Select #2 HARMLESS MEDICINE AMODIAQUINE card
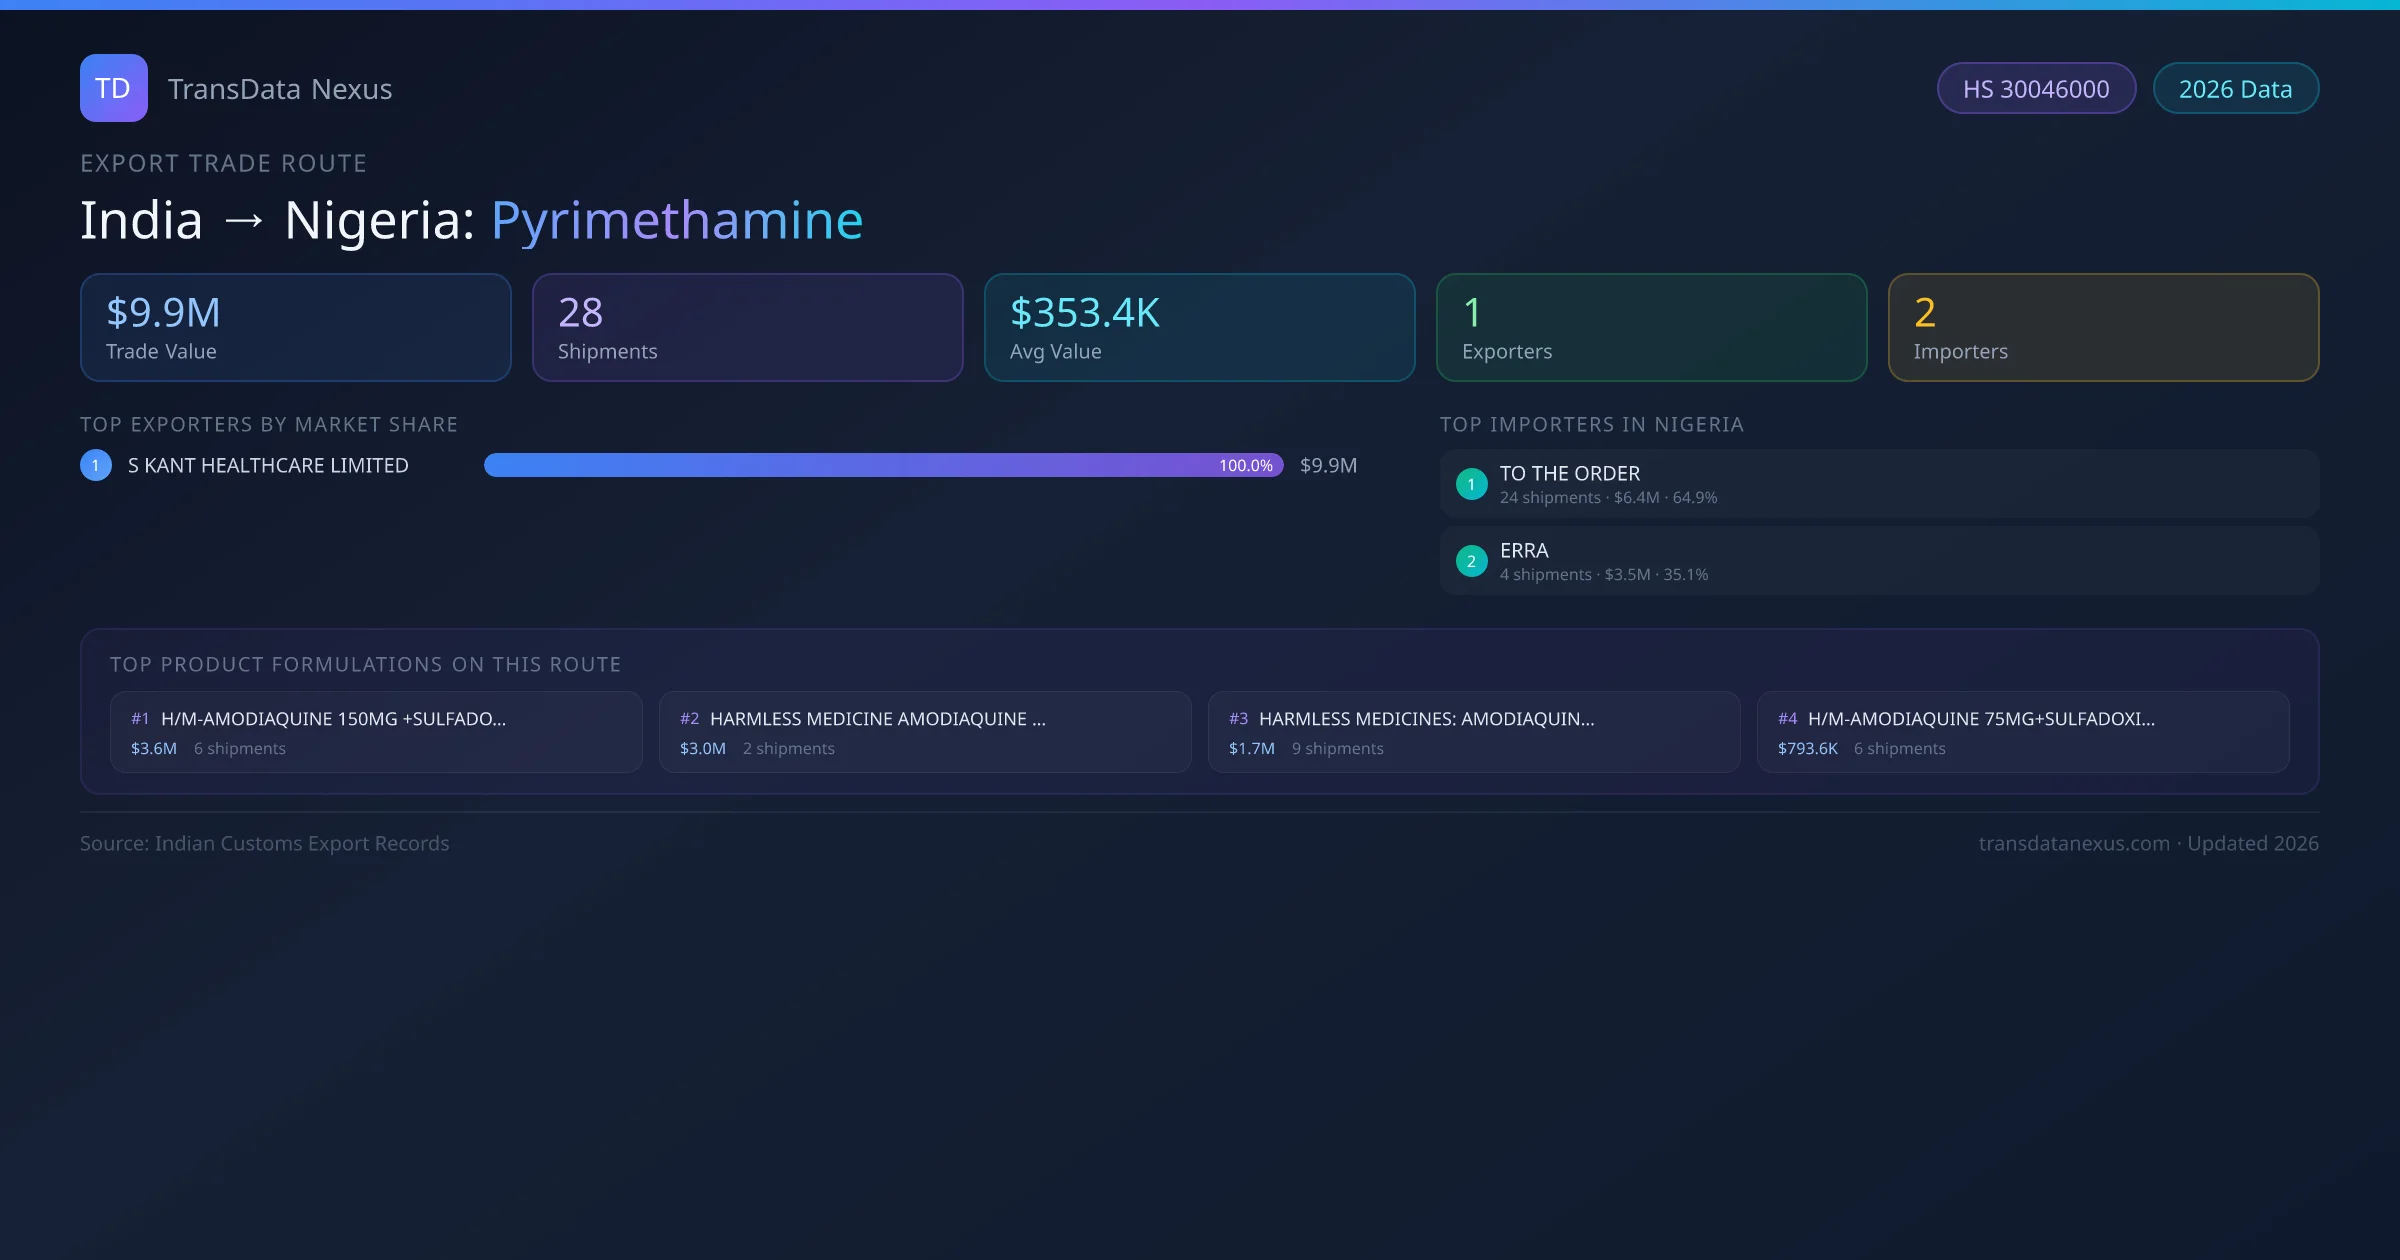This screenshot has height=1260, width=2400. coord(924,732)
